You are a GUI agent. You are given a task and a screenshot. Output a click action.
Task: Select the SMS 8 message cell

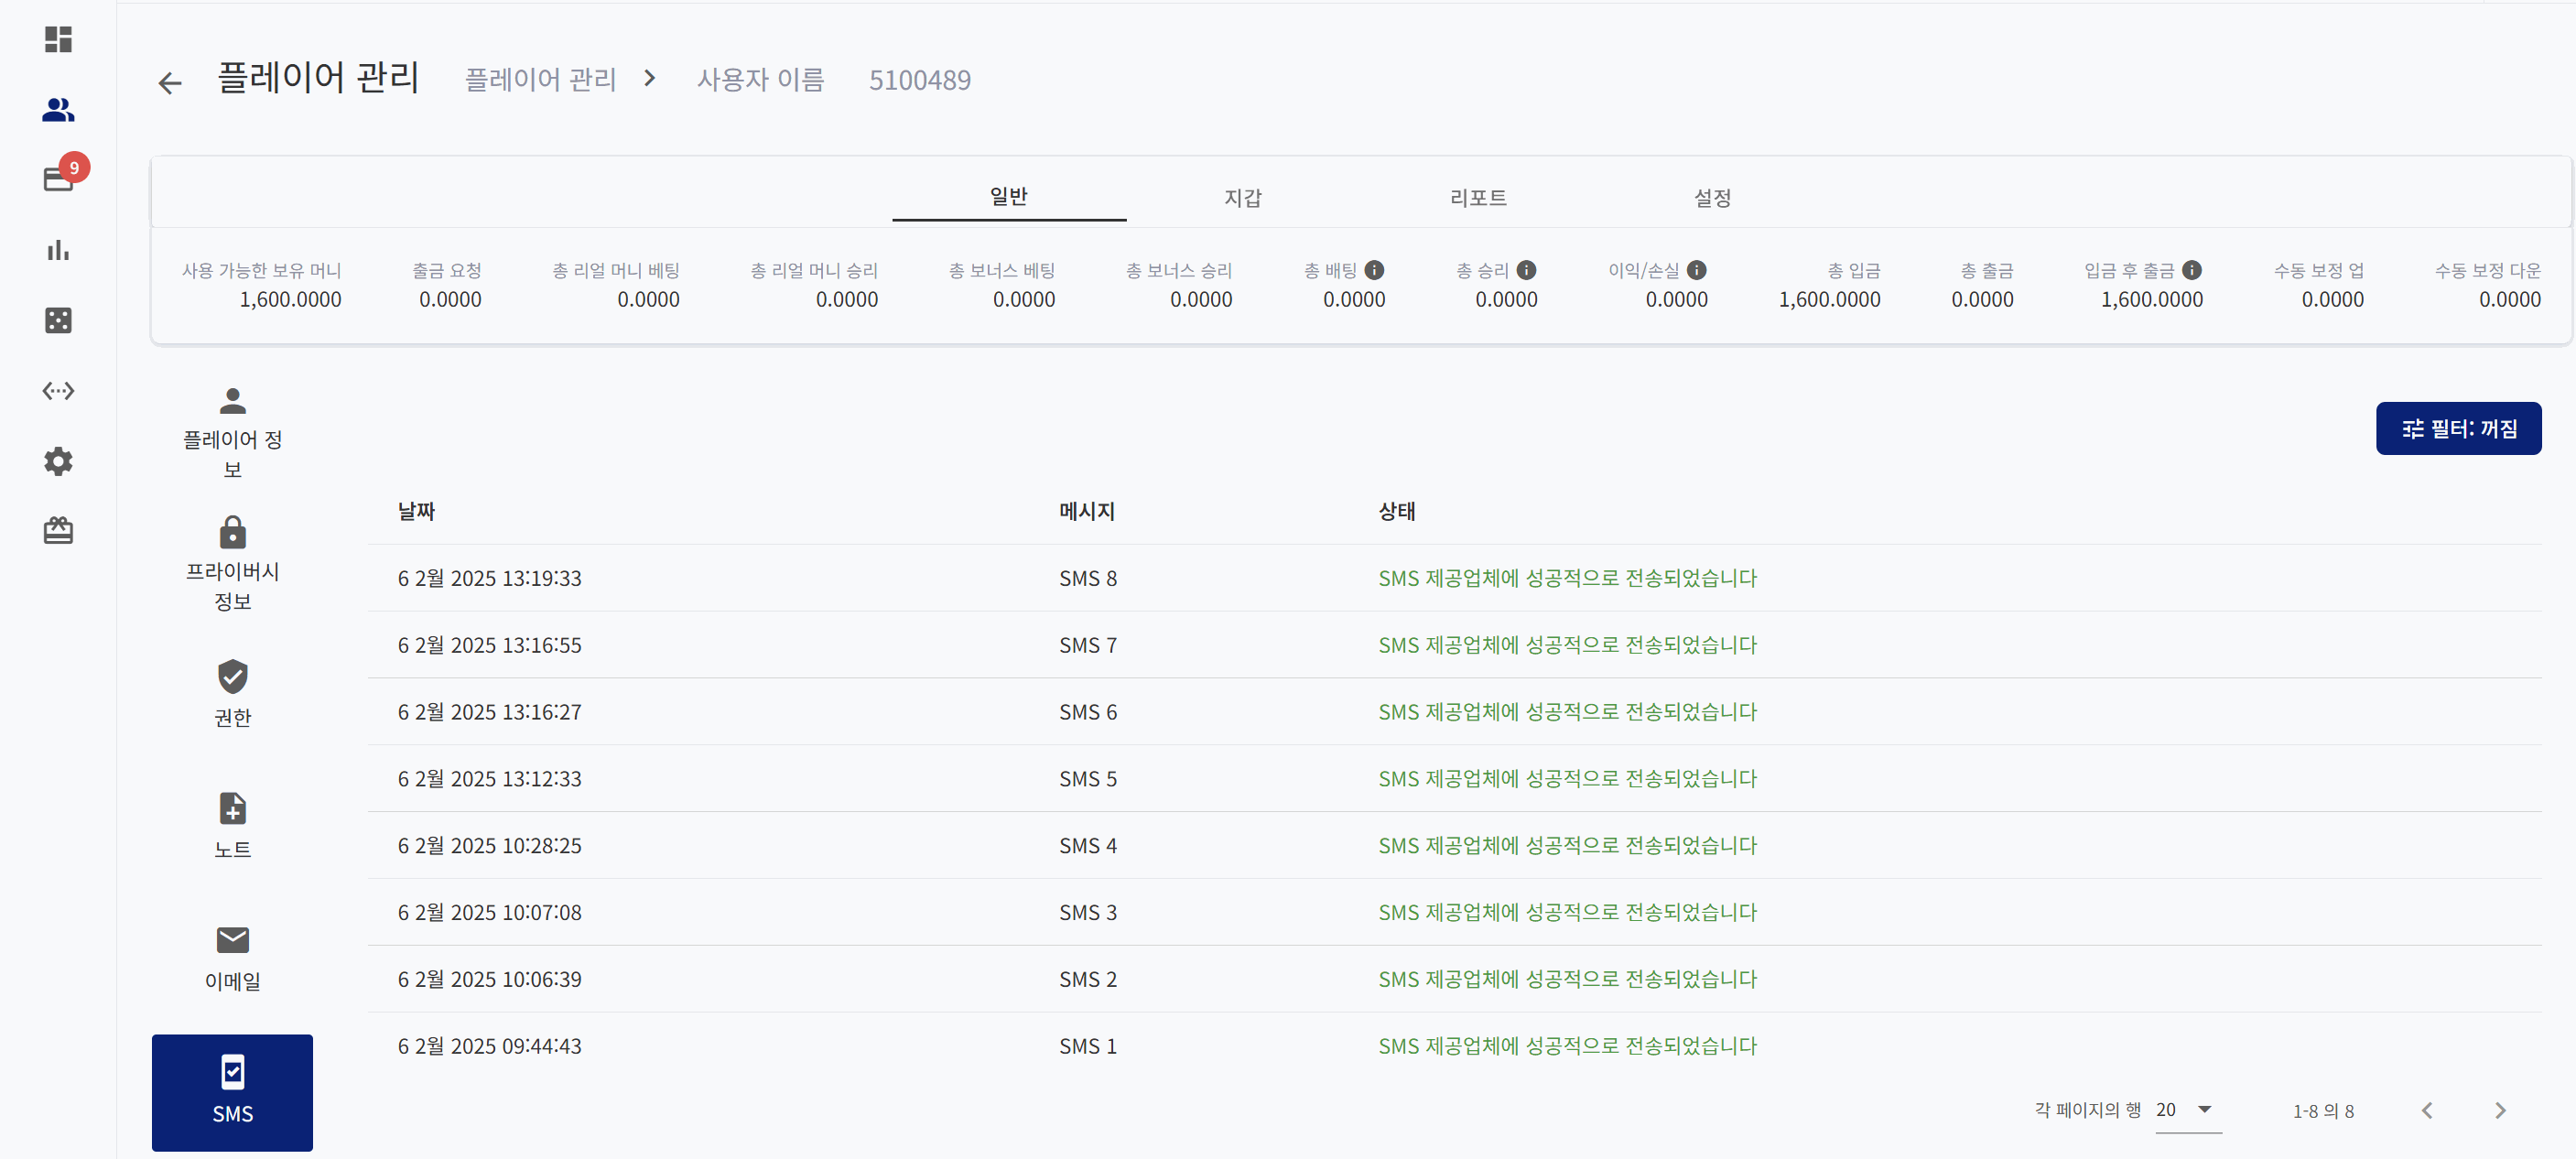pyautogui.click(x=1088, y=578)
